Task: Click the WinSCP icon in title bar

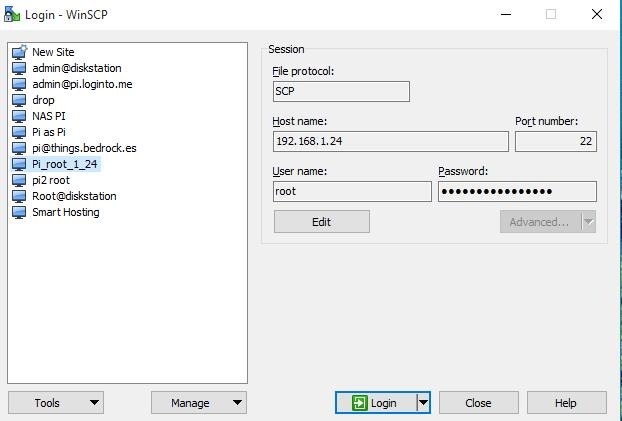Action: (x=10, y=14)
